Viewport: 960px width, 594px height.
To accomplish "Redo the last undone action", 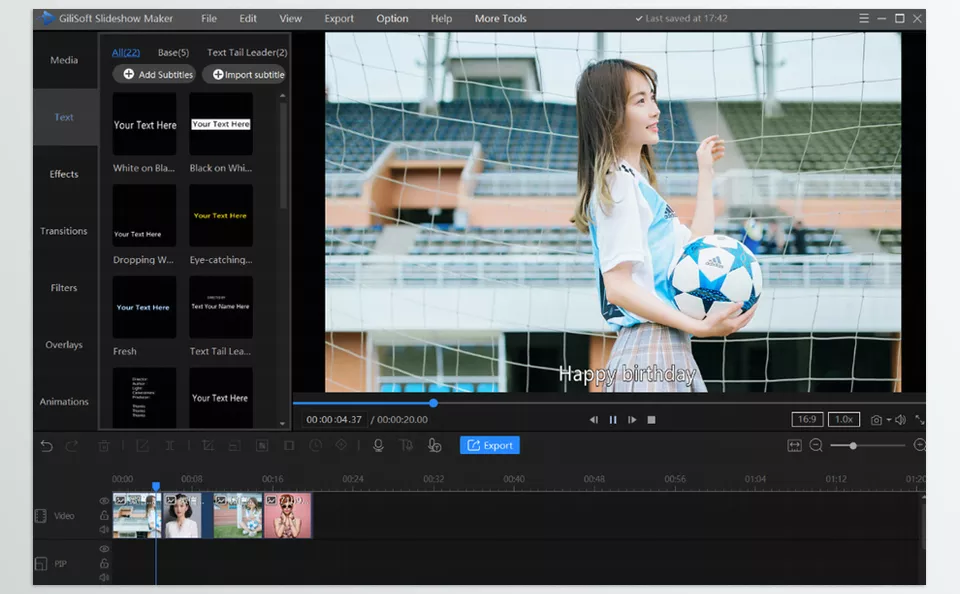I will 72,446.
